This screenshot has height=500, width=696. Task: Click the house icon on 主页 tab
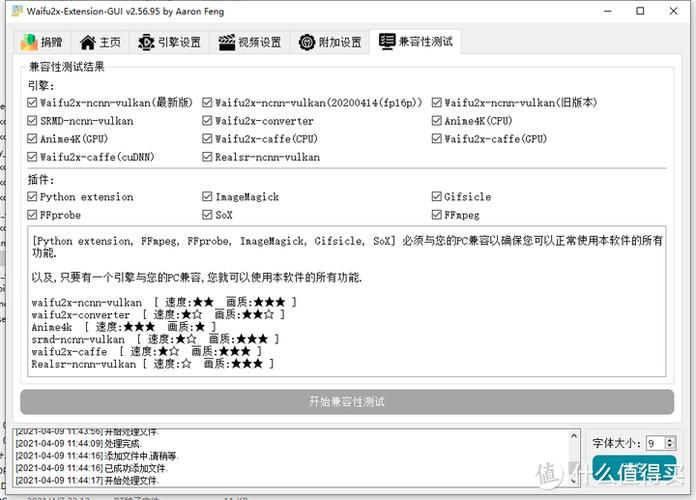click(x=87, y=43)
